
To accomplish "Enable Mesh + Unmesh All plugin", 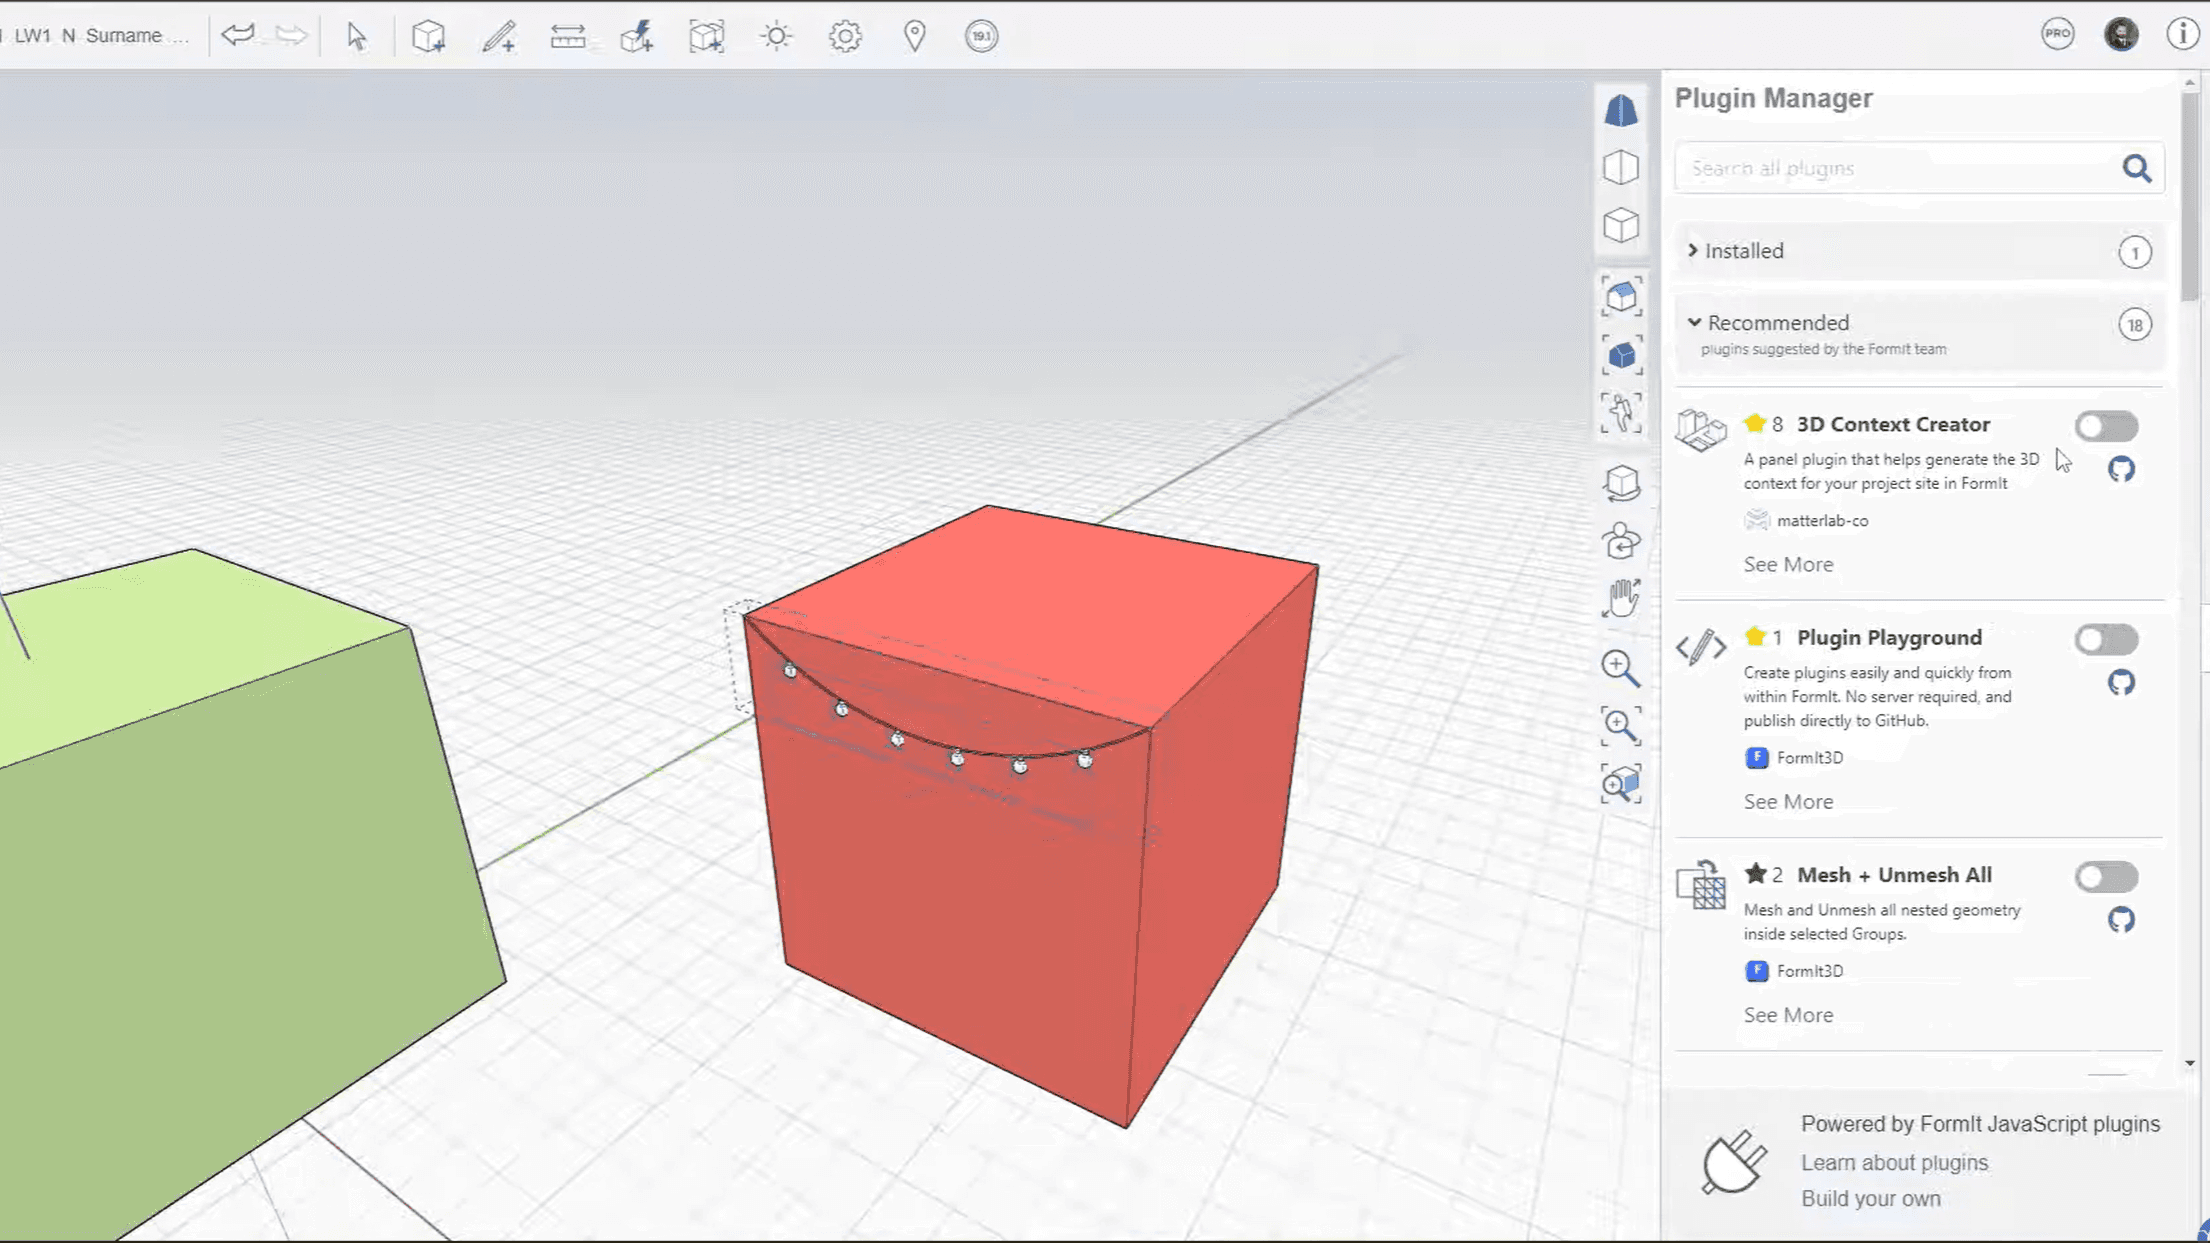I will pos(2105,877).
